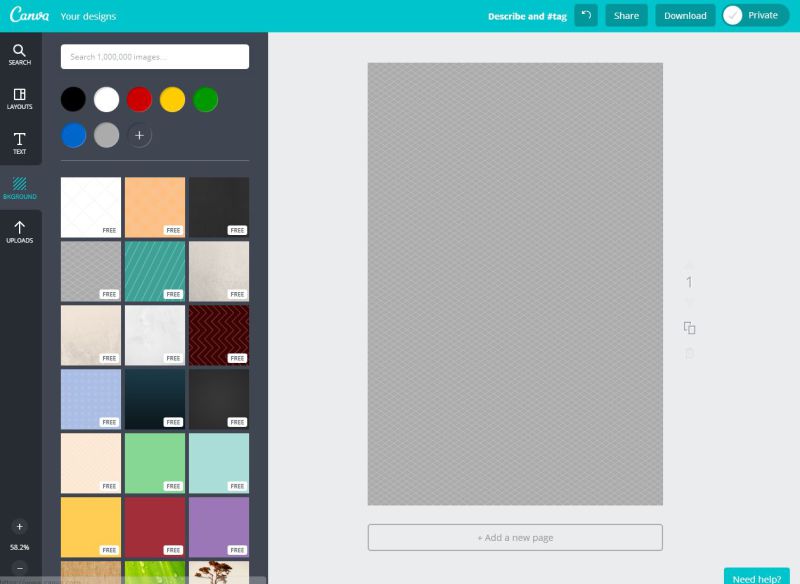Zoom in with the plus button
800x584 pixels.
[x=19, y=526]
